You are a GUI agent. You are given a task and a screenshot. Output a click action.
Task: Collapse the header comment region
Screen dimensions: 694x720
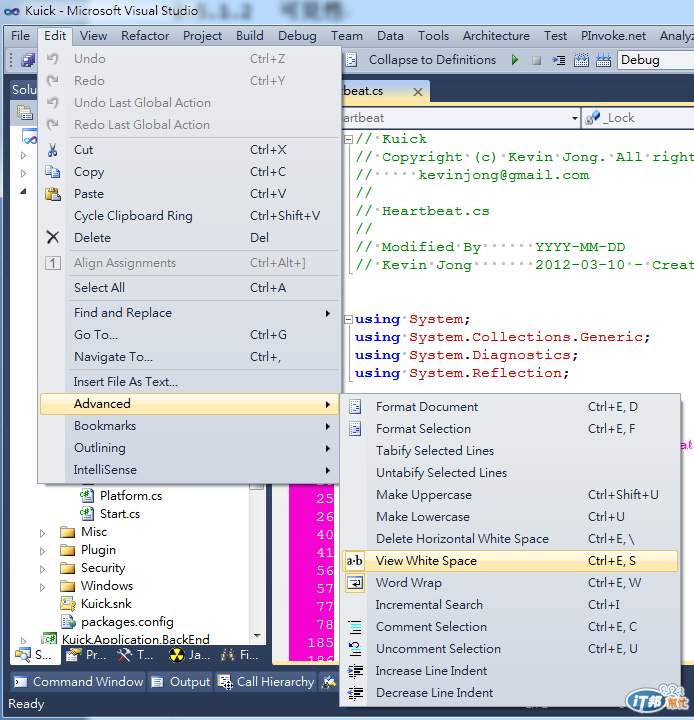(349, 139)
